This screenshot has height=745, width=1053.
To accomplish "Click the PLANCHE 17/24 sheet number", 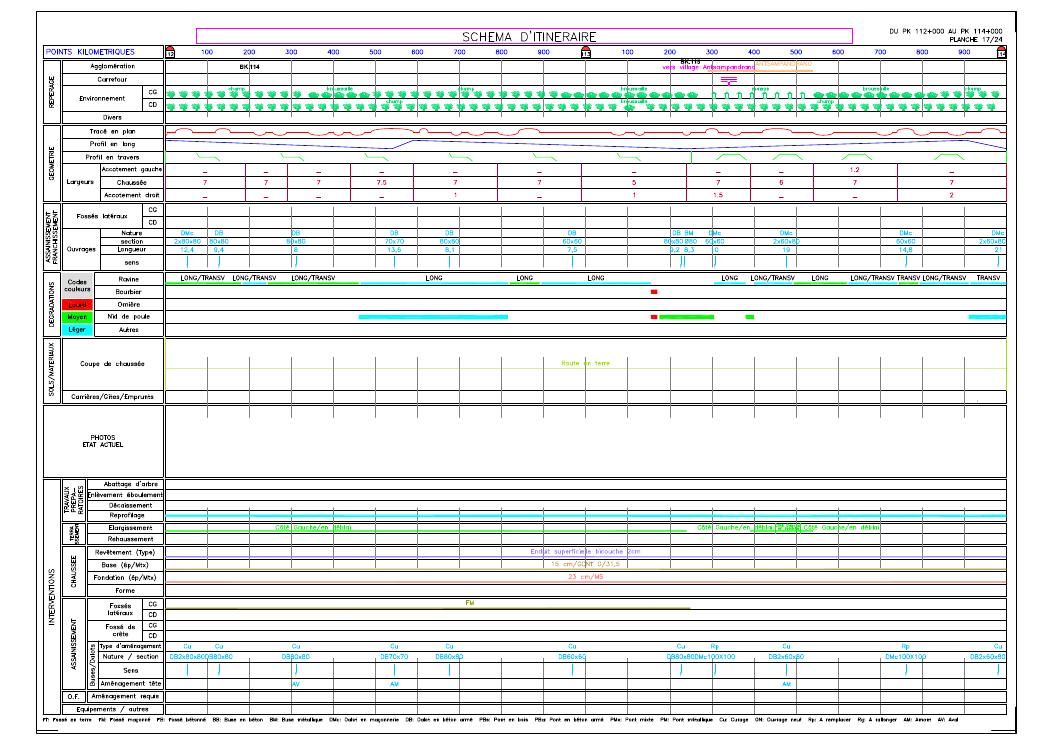I will (x=975, y=40).
